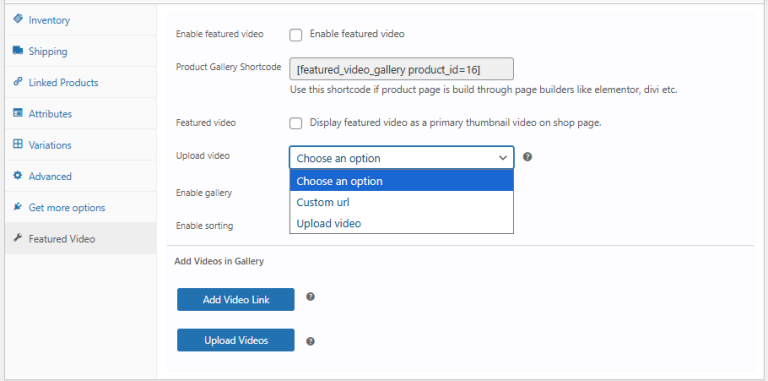Click the 'Enable sorting' label
Viewport: 768px width, 381px height.
point(204,226)
